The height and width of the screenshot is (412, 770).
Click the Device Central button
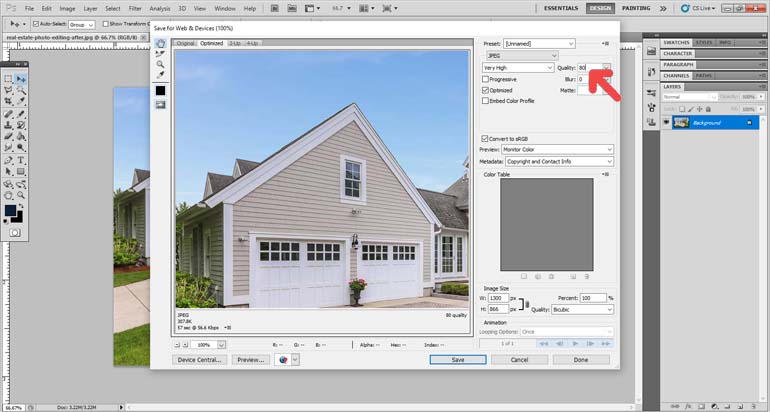[199, 360]
